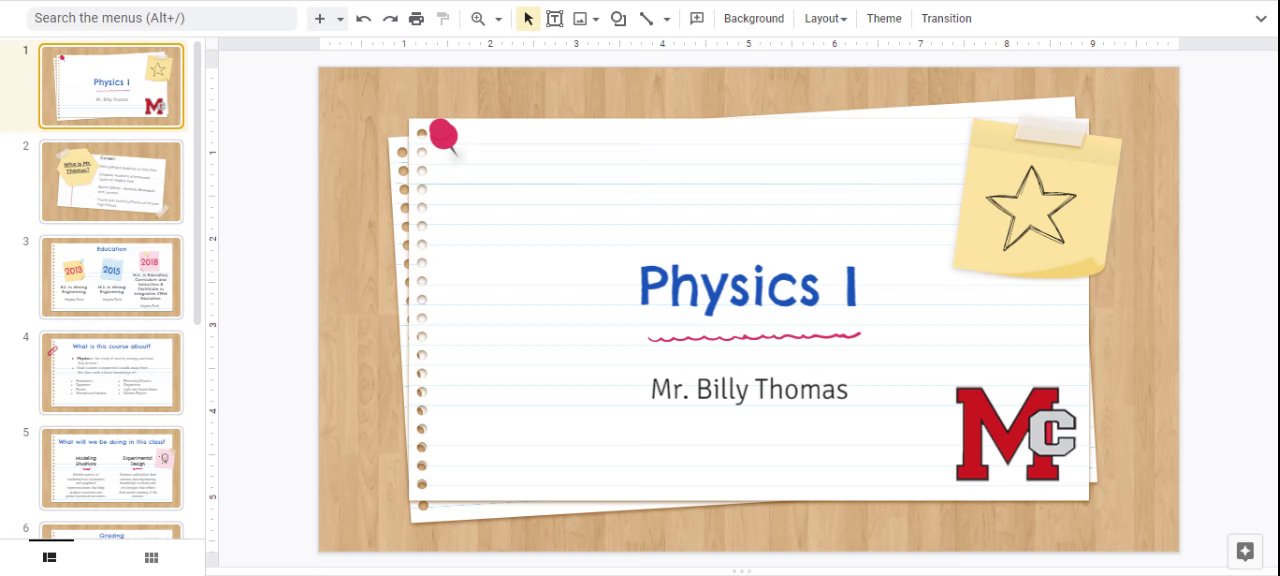This screenshot has height=576, width=1280.
Task: Insert a text box
Action: click(554, 19)
